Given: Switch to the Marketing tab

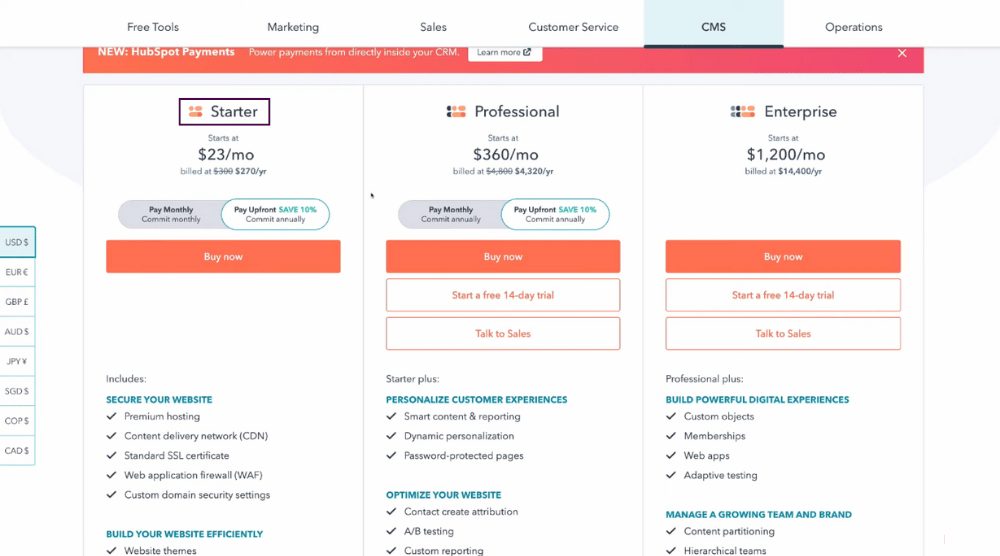Looking at the screenshot, I should [293, 27].
